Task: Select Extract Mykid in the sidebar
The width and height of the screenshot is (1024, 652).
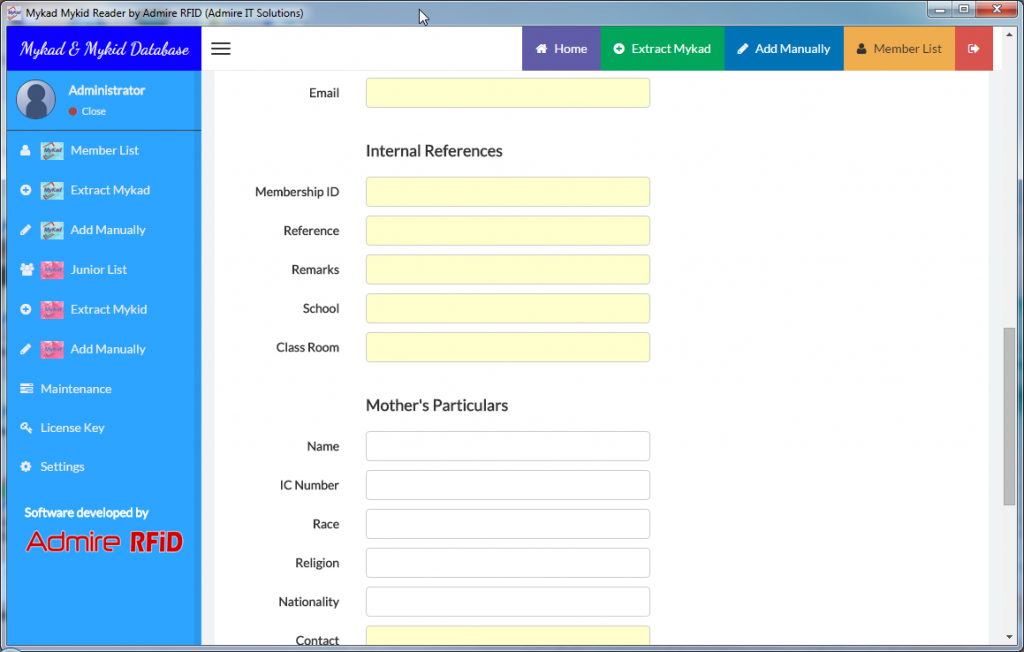Action: [x=108, y=310]
